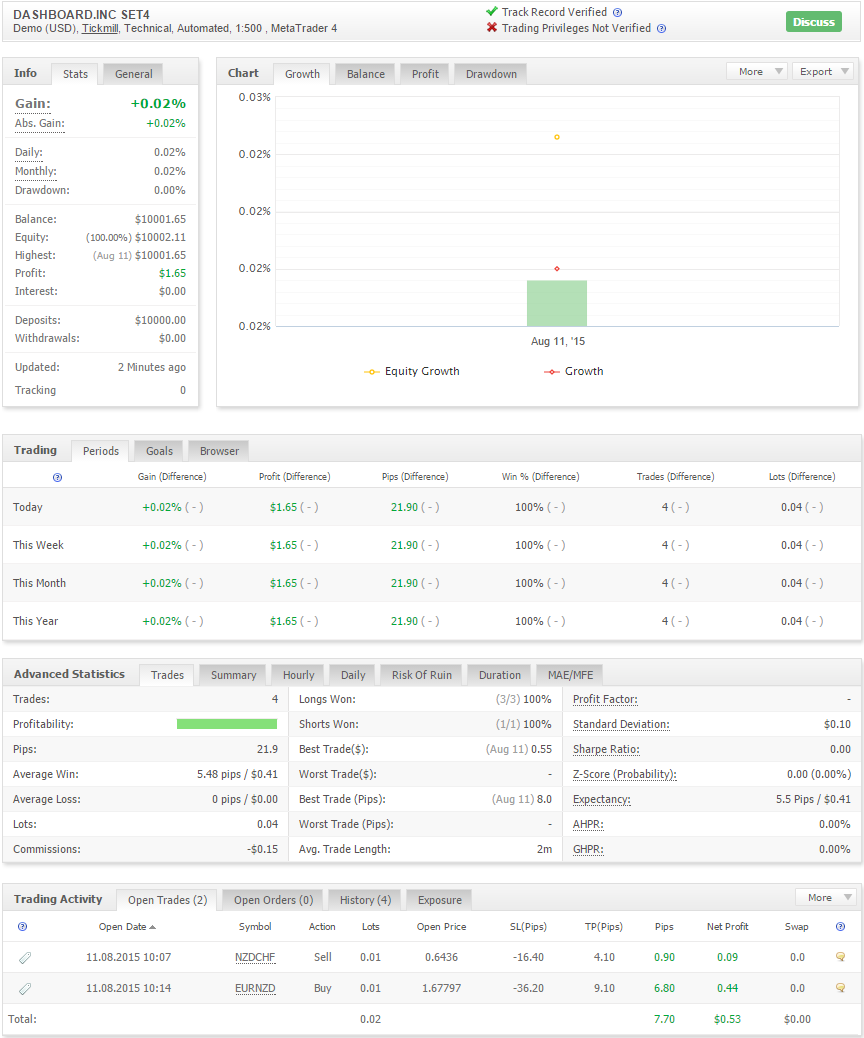Click the green Profitability bar
Screen dimensions: 864x1038
click(x=226, y=724)
